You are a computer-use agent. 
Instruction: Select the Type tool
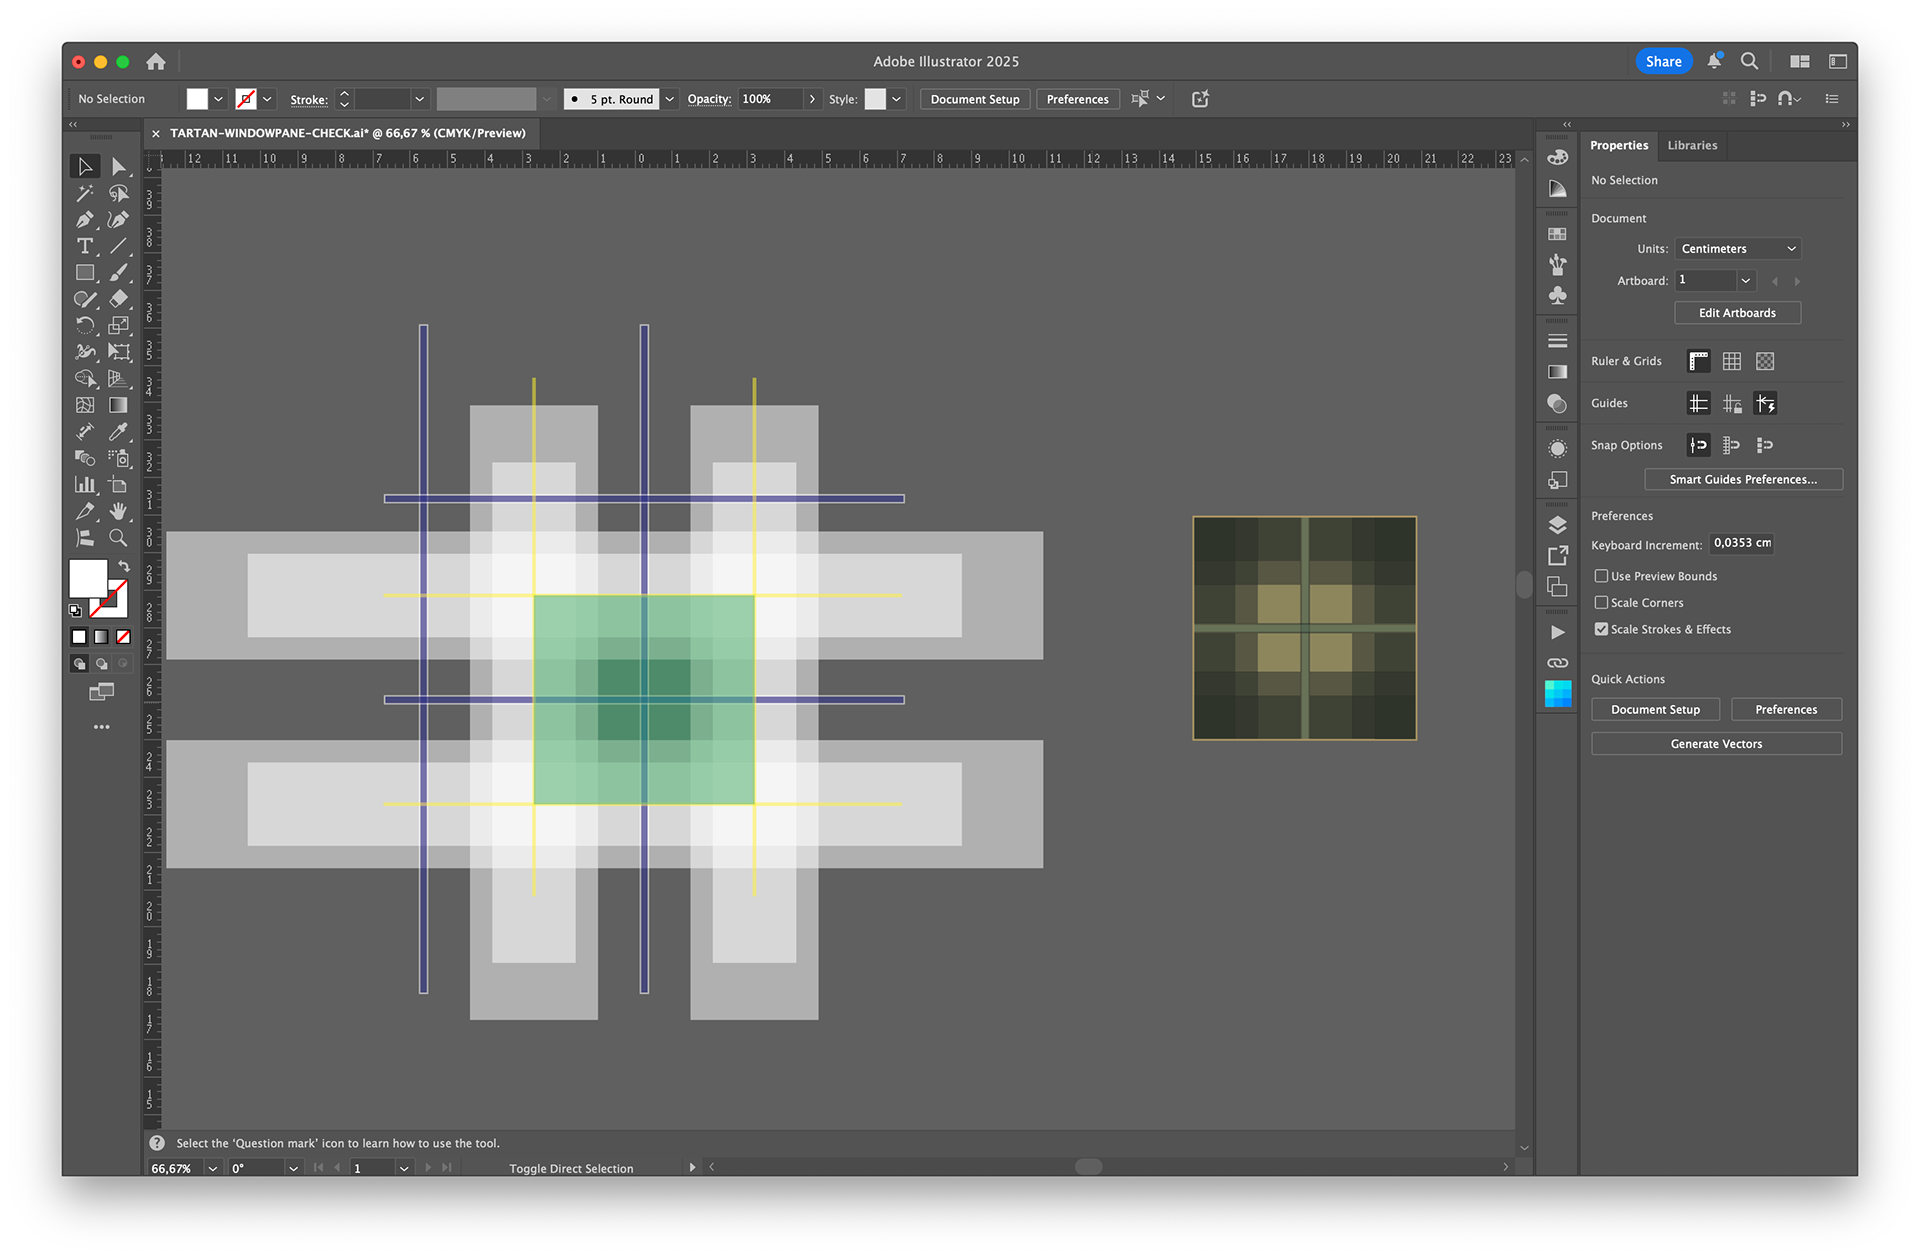tap(85, 246)
